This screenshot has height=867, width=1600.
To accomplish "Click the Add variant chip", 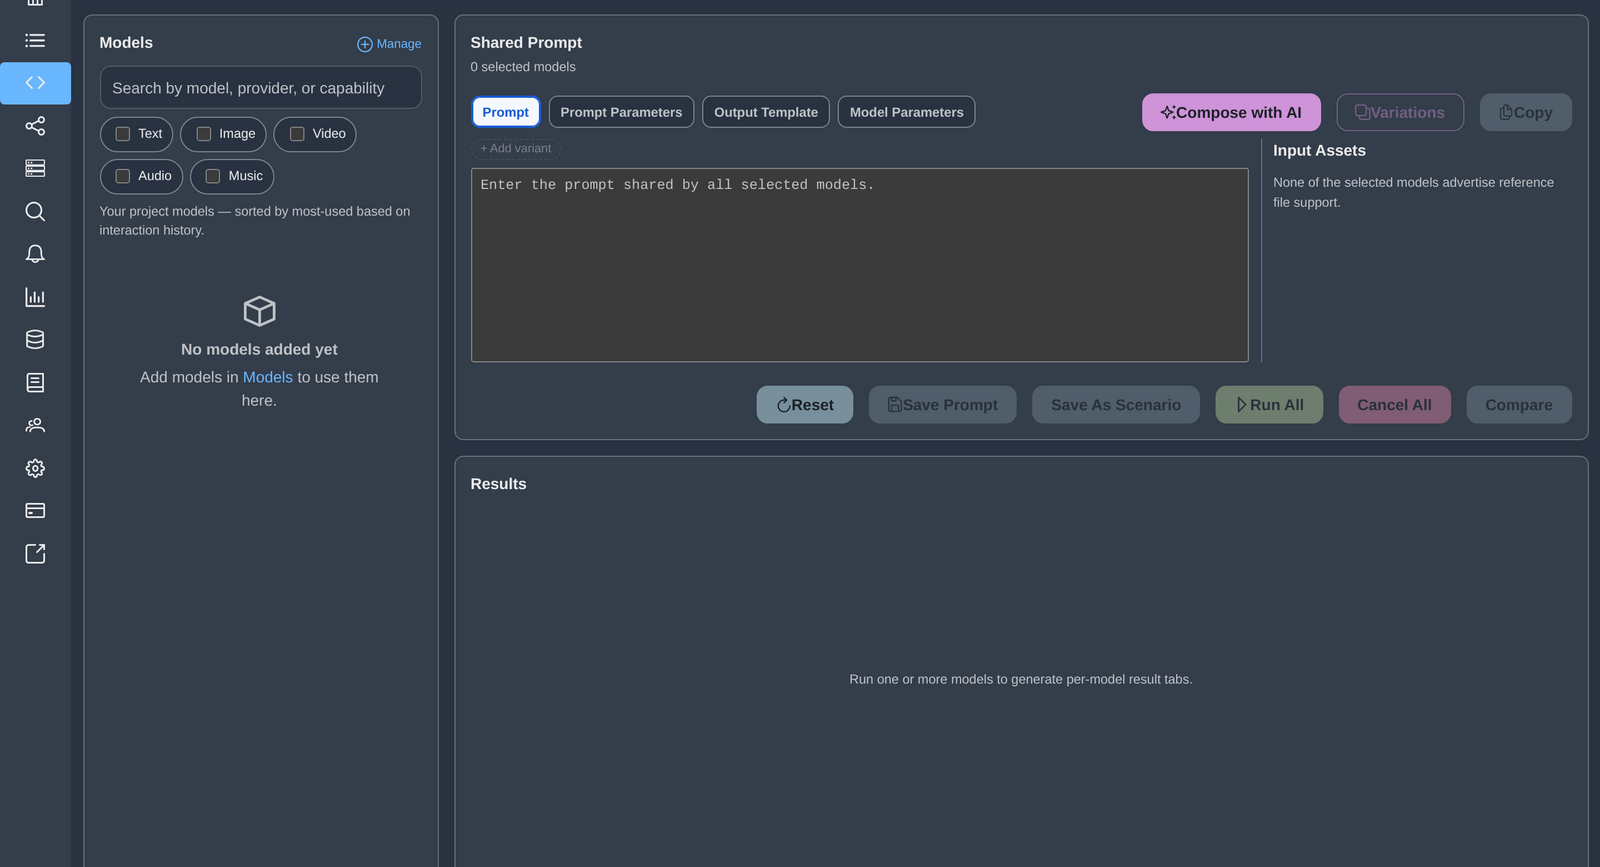I will [x=516, y=148].
